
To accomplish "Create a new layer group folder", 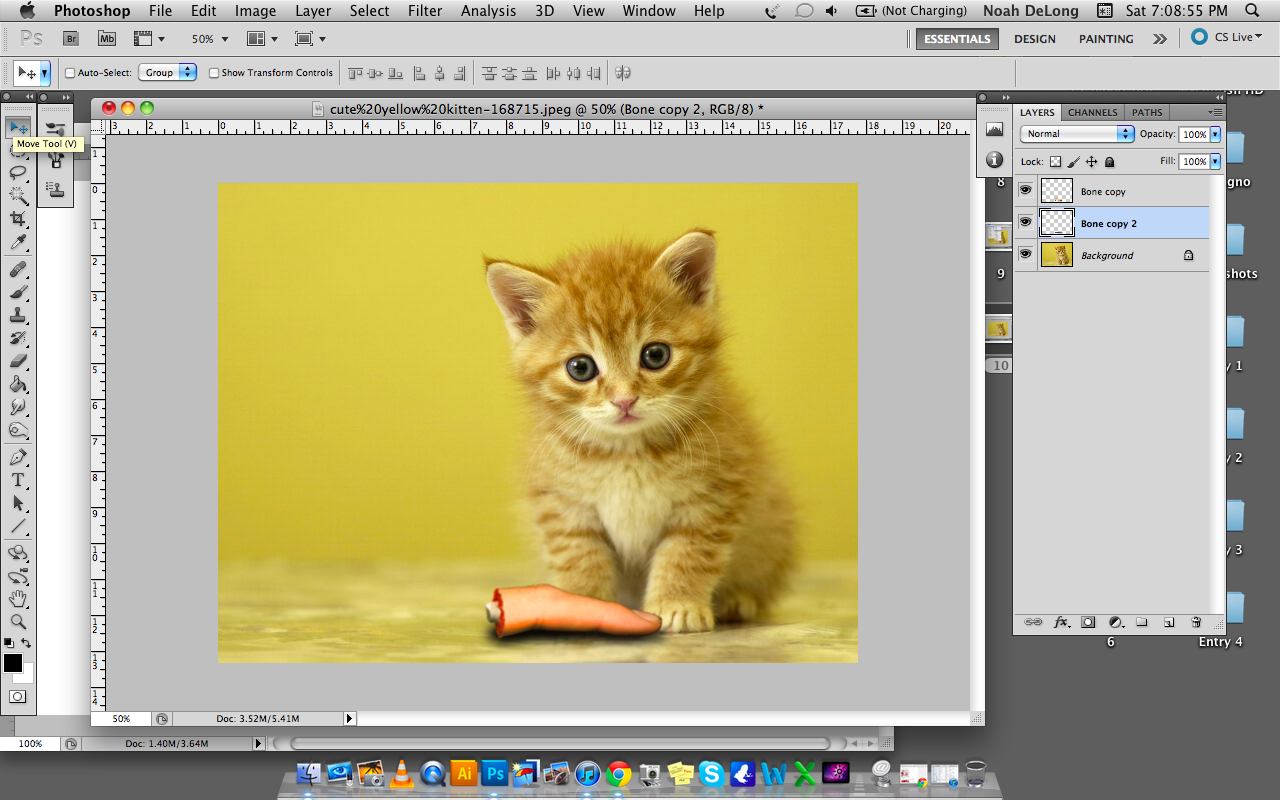I will 1142,622.
